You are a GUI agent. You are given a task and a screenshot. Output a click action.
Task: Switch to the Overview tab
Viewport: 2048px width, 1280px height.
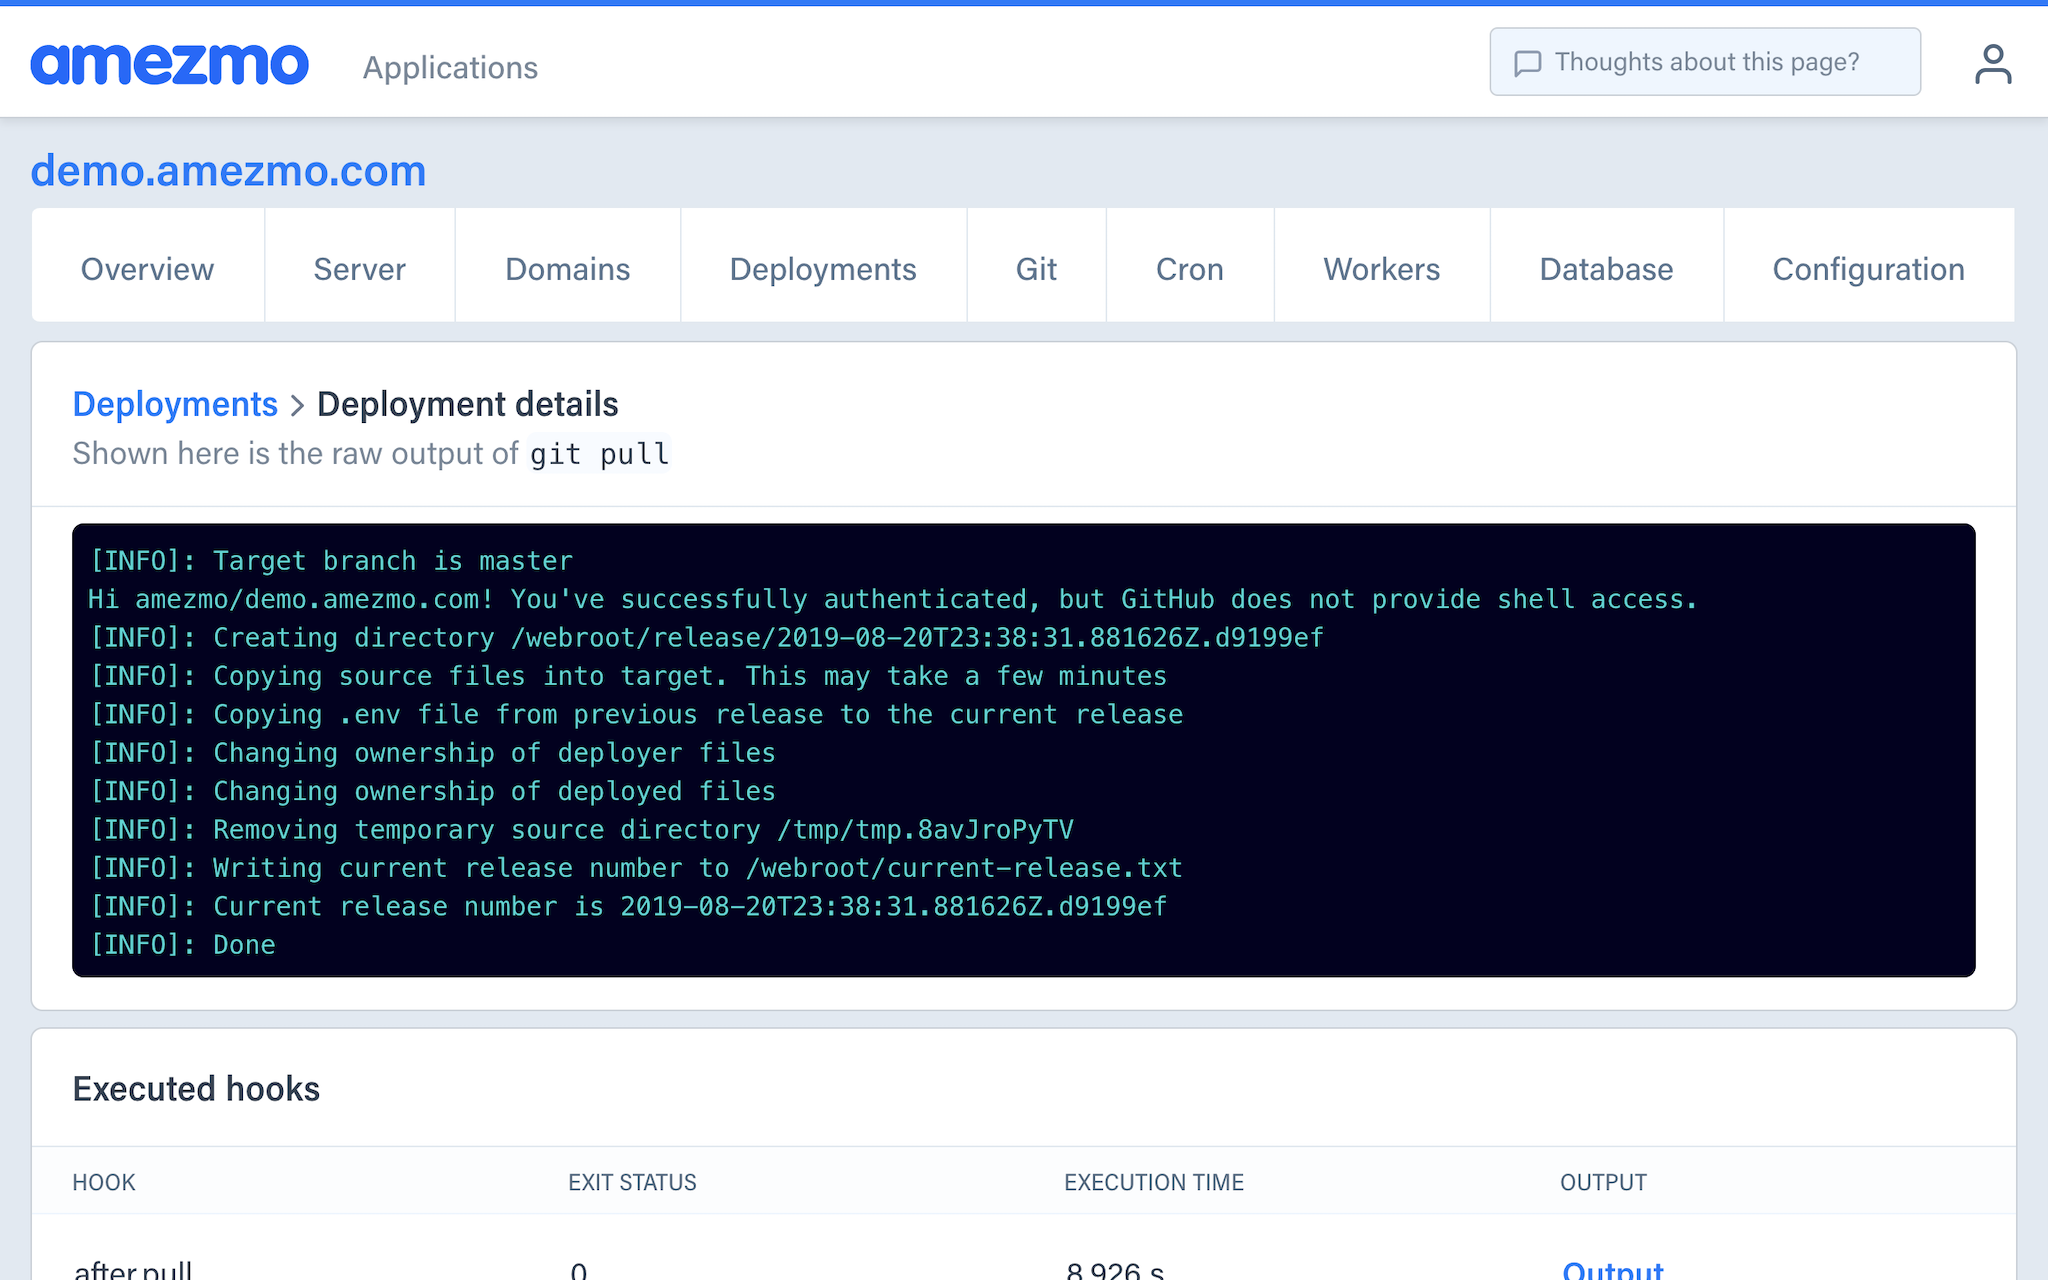tap(147, 268)
